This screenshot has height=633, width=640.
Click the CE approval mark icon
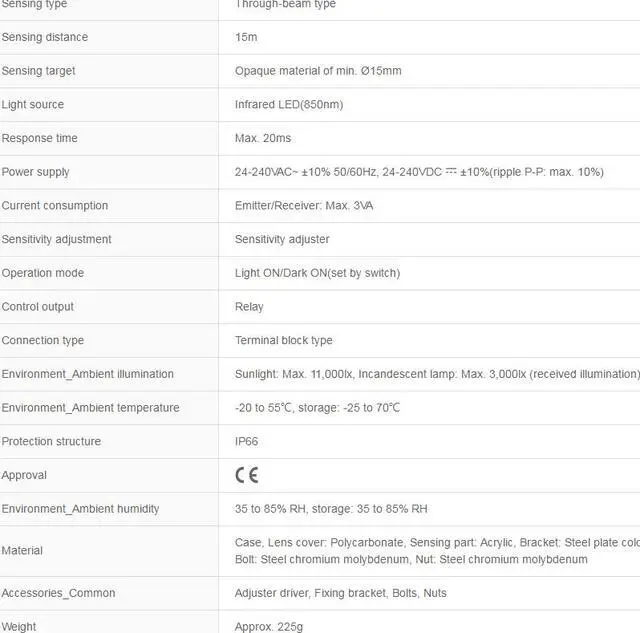click(x=246, y=475)
